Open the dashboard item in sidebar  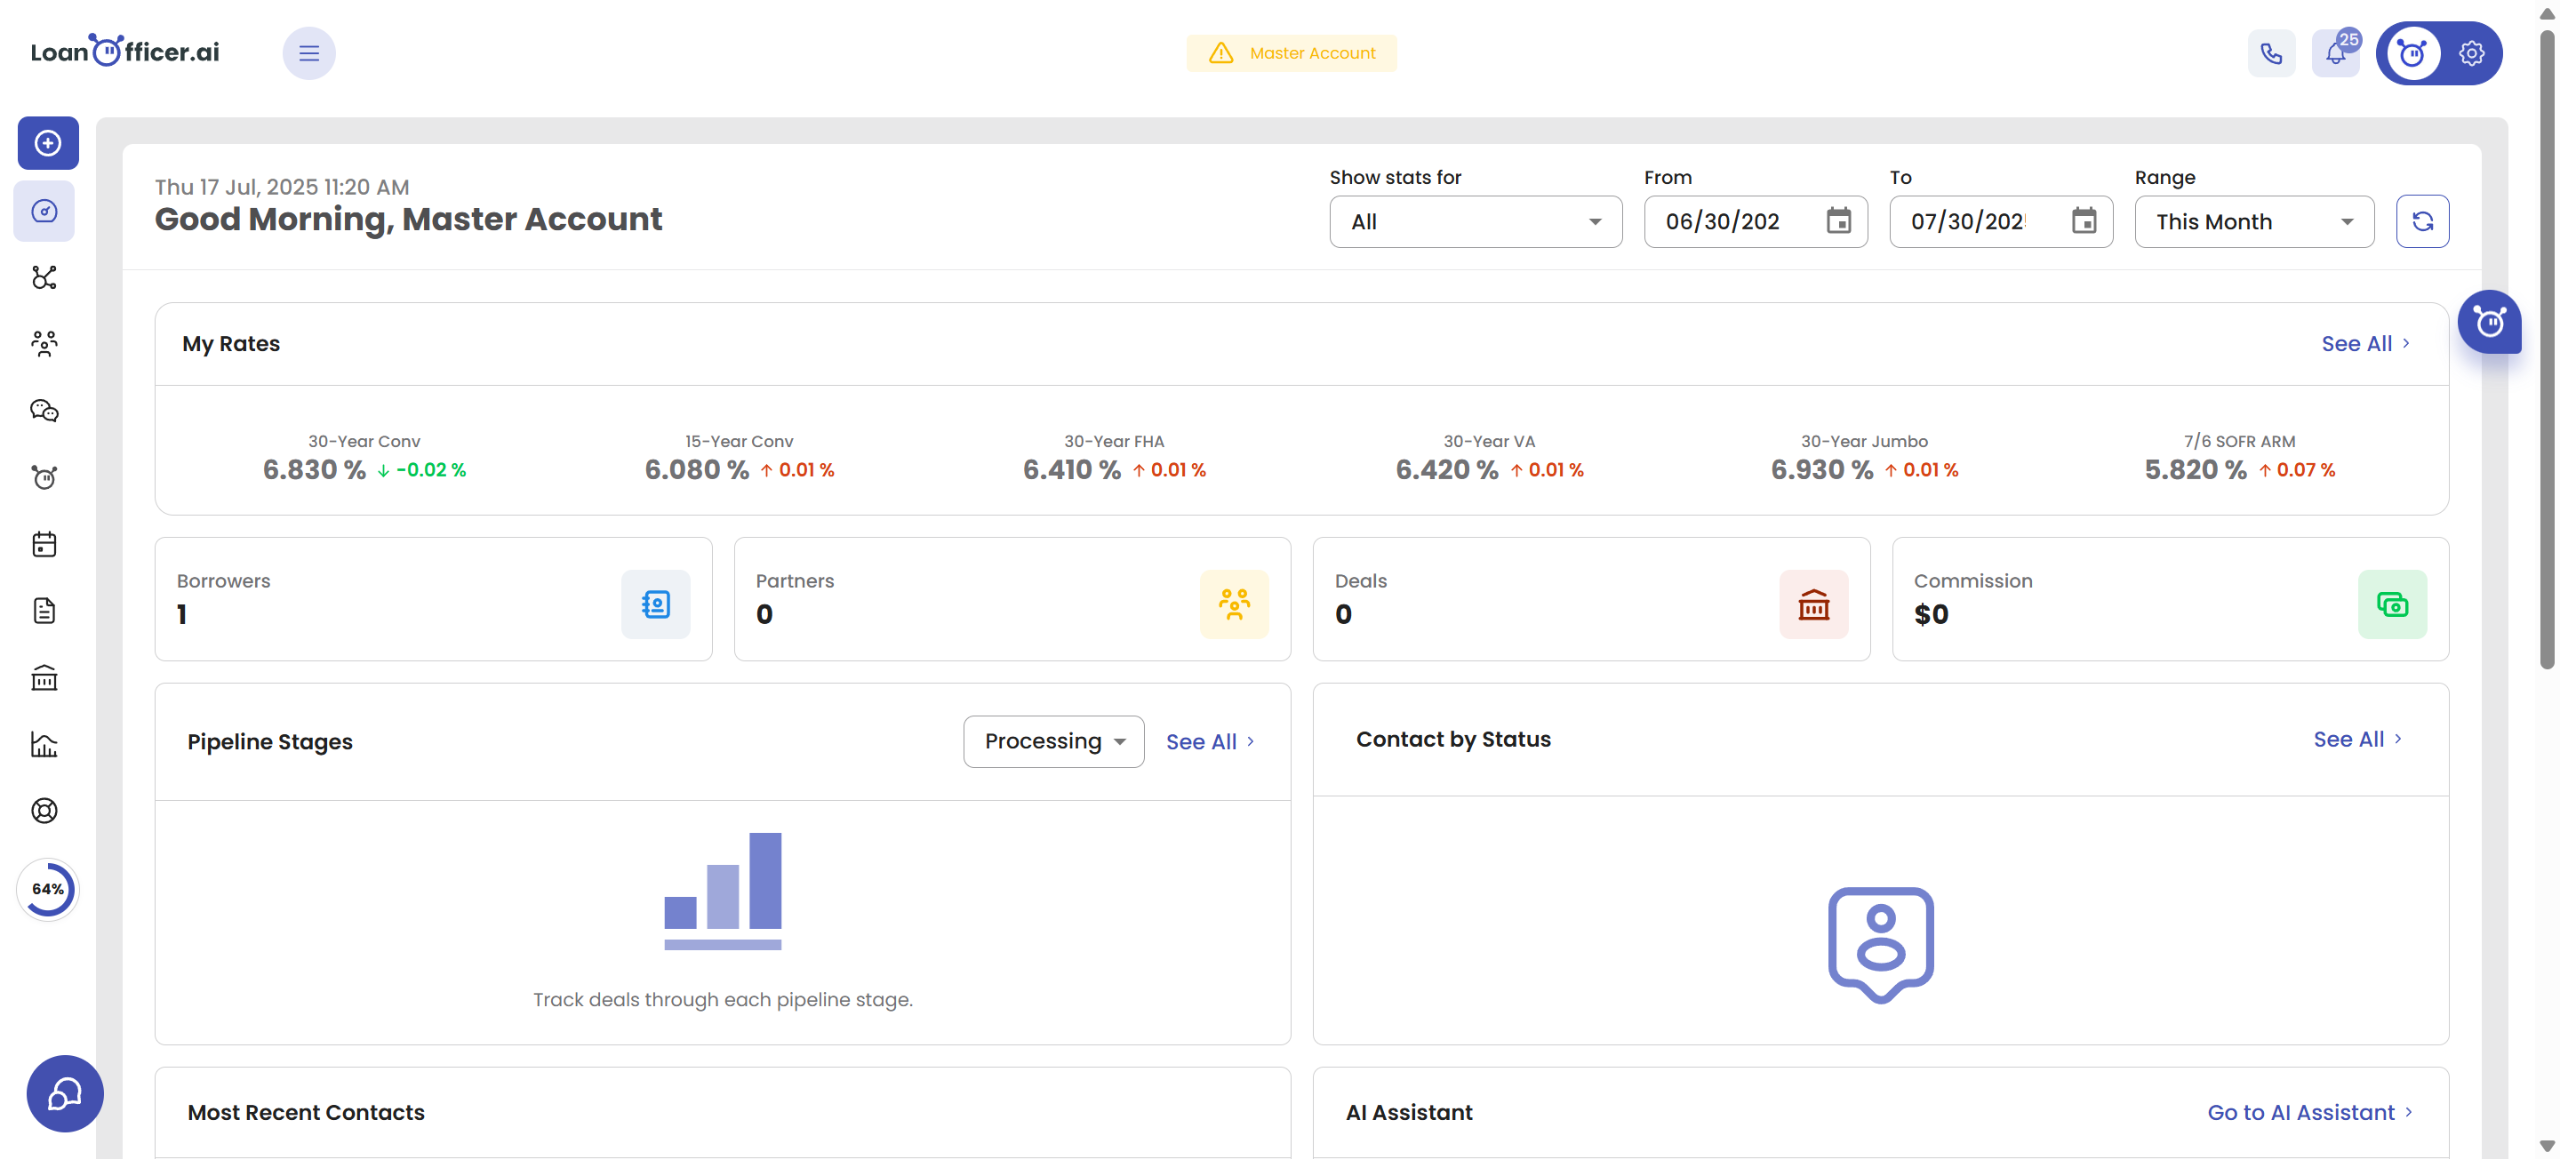[x=44, y=211]
